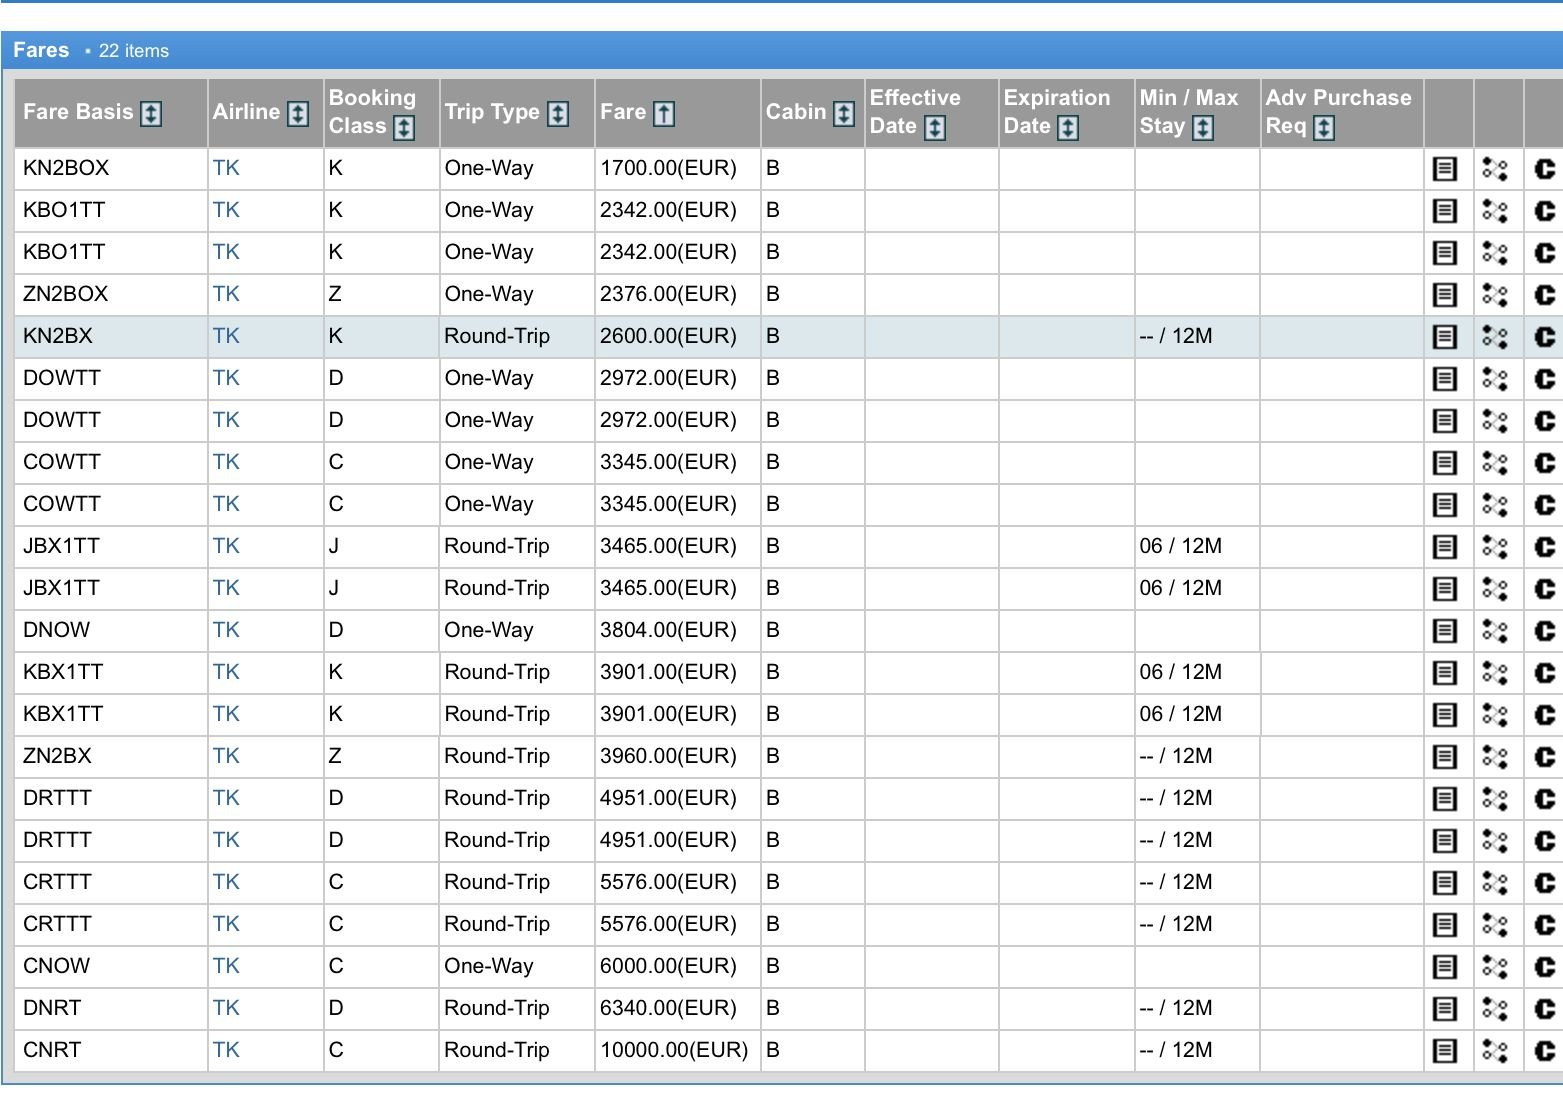Sort by Booking Class column
The height and width of the screenshot is (1094, 1563).
tap(404, 127)
